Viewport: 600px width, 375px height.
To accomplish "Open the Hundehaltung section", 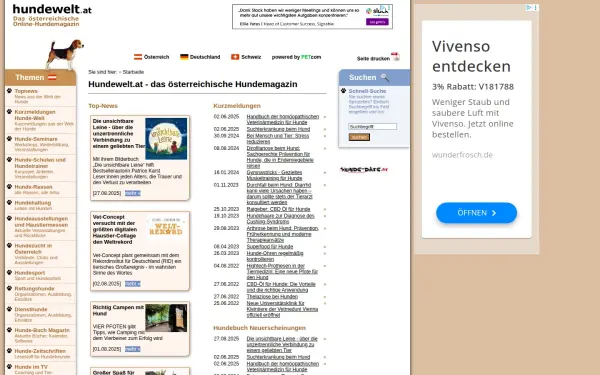I will 33,203.
